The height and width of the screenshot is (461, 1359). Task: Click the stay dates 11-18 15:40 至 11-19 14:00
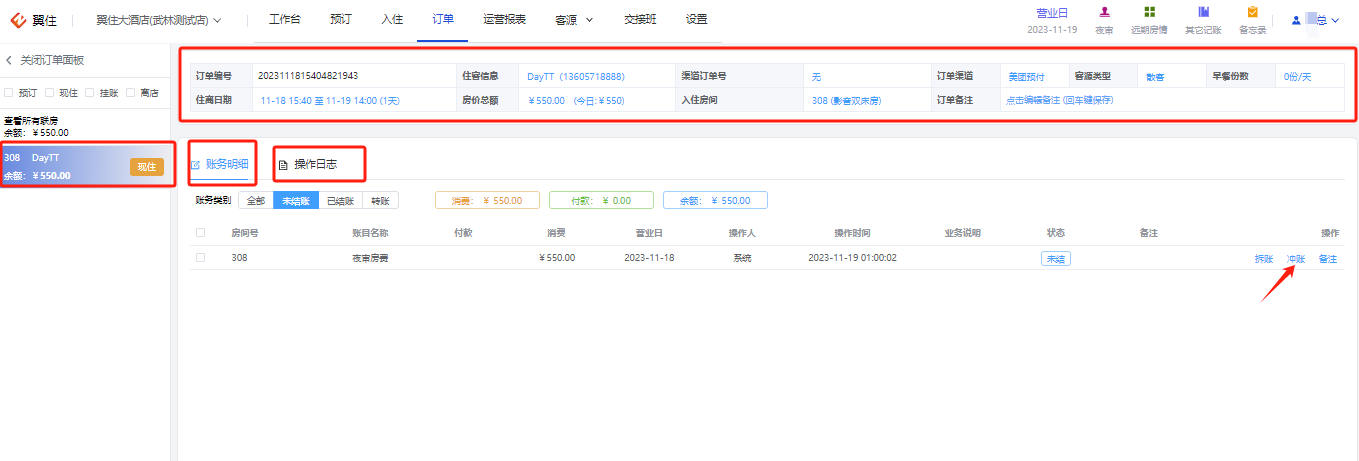pyautogui.click(x=330, y=100)
